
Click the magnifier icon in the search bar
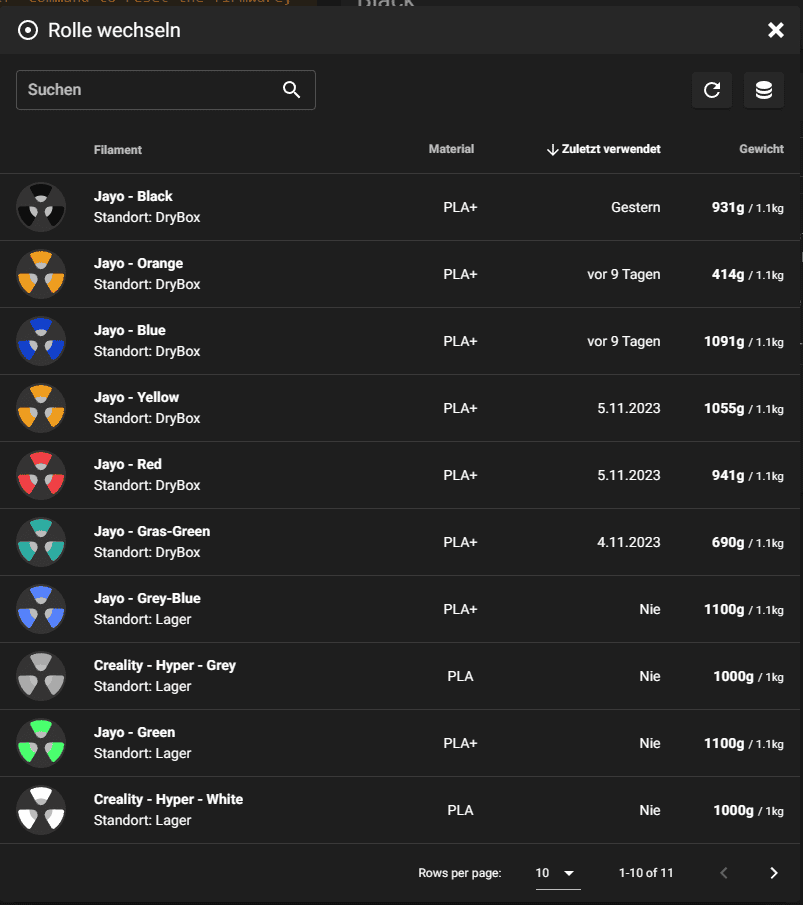(291, 89)
